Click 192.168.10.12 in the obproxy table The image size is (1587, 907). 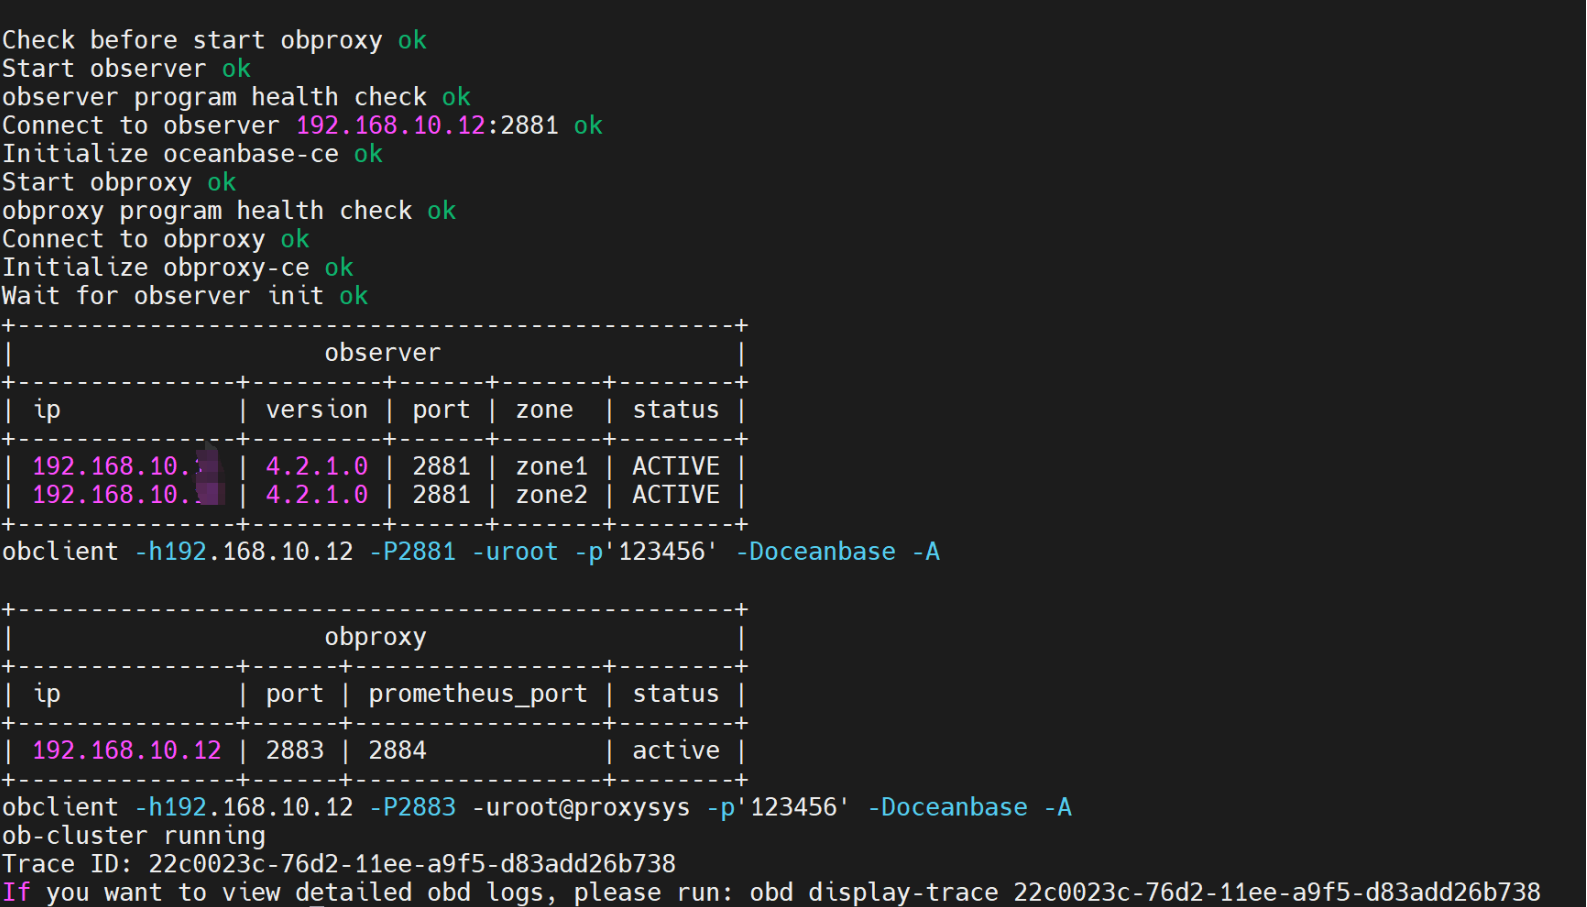click(127, 751)
